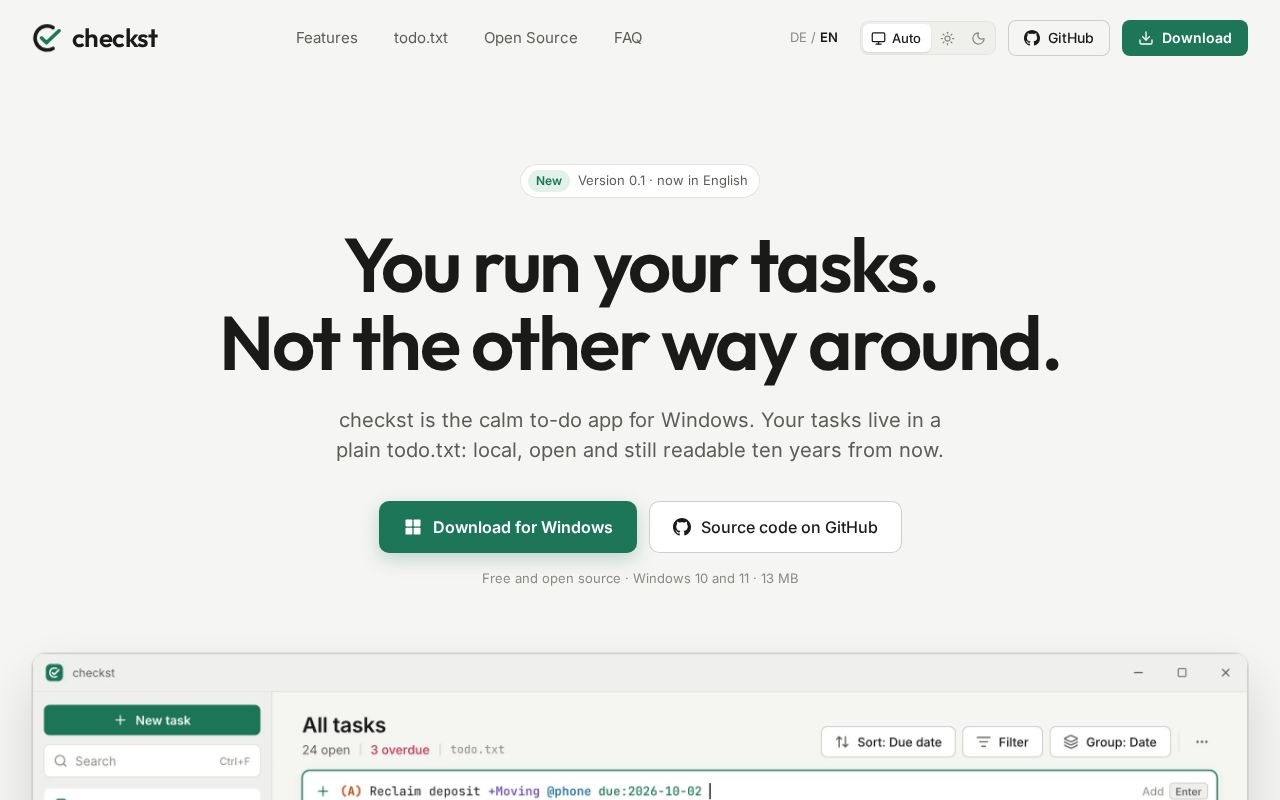
Task: Click the '24 open' count text
Action: click(326, 750)
